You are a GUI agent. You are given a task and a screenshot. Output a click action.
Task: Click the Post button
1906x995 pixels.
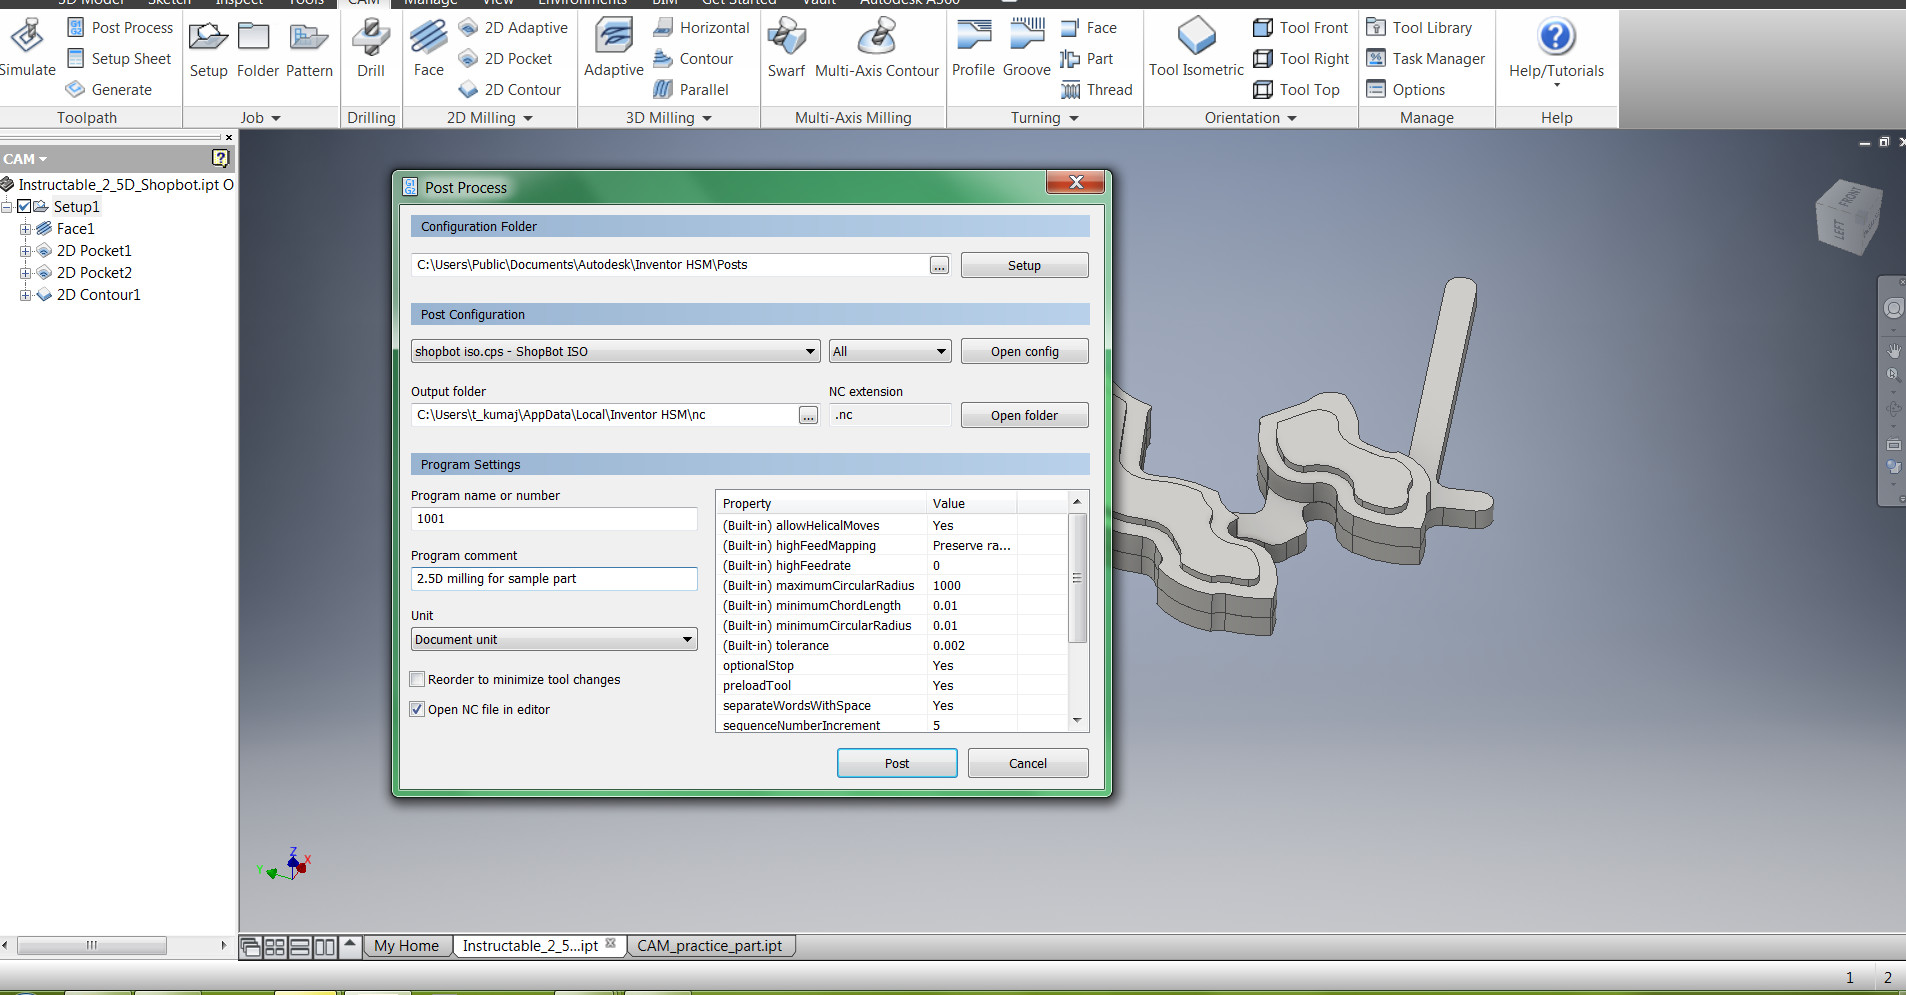897,763
